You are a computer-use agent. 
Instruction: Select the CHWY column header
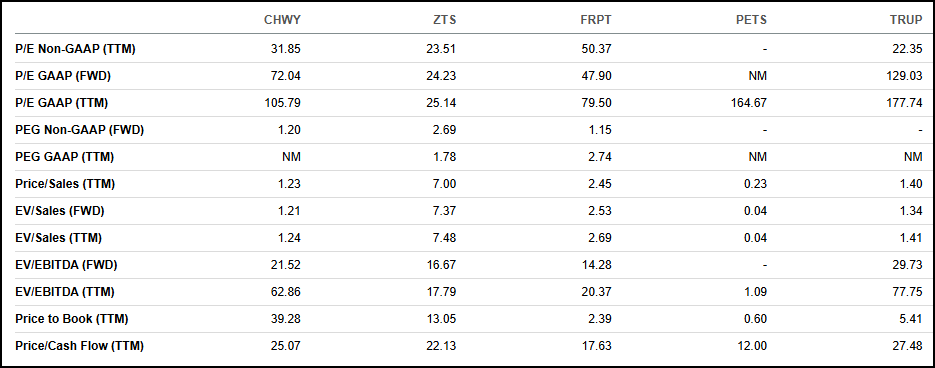coord(282,20)
